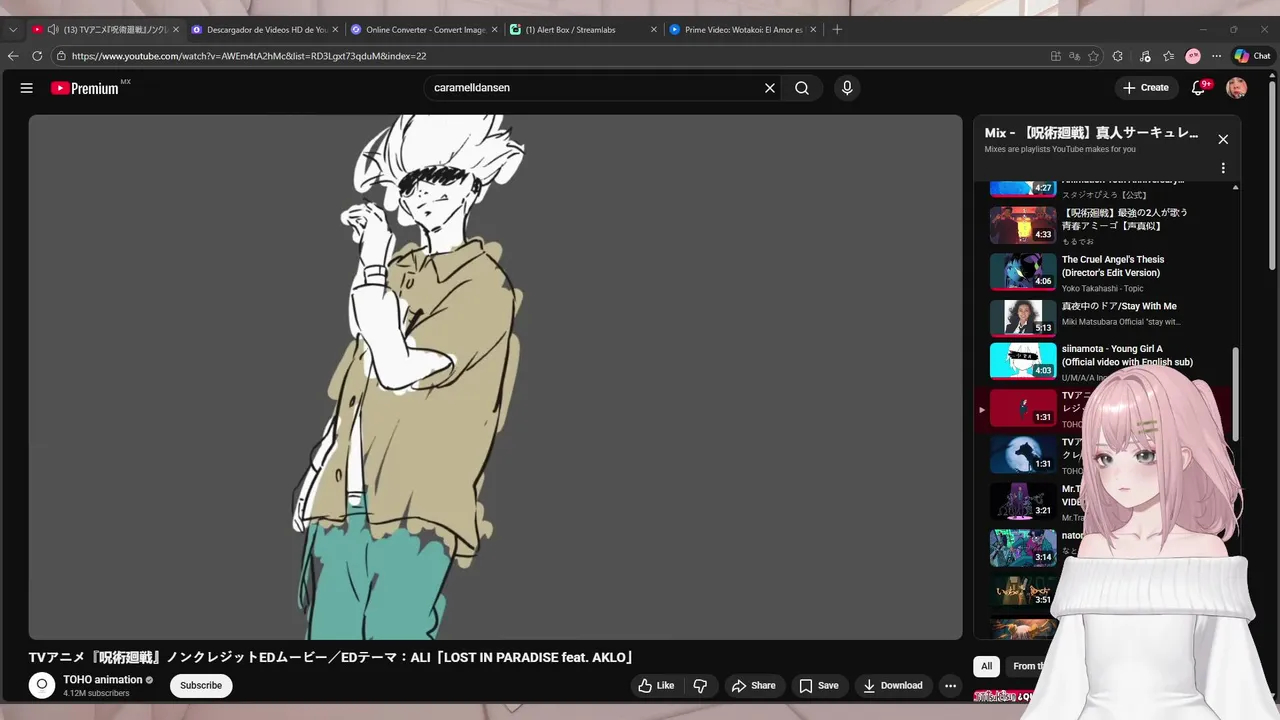The height and width of the screenshot is (720, 1280).
Task: Run search with the magnifier button
Action: point(802,88)
